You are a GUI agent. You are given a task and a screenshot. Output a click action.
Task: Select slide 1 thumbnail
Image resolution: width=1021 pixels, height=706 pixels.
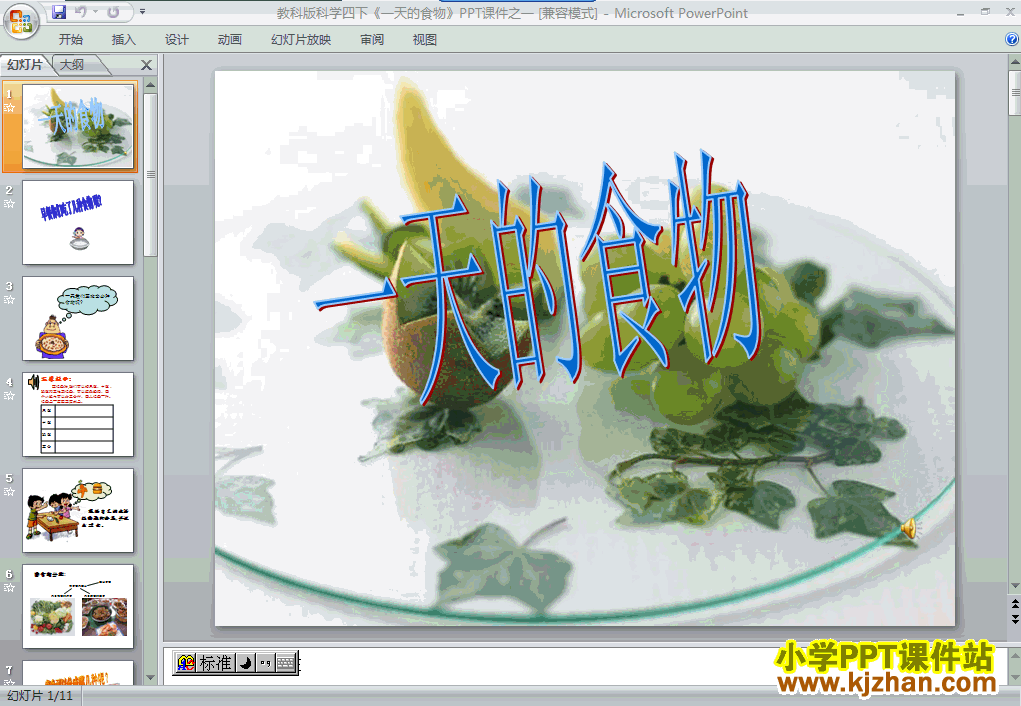pos(78,126)
